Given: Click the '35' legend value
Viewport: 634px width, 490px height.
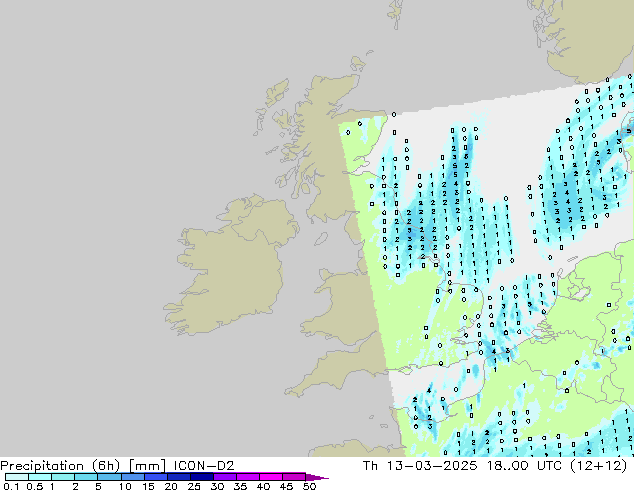Looking at the screenshot, I should (240, 486).
